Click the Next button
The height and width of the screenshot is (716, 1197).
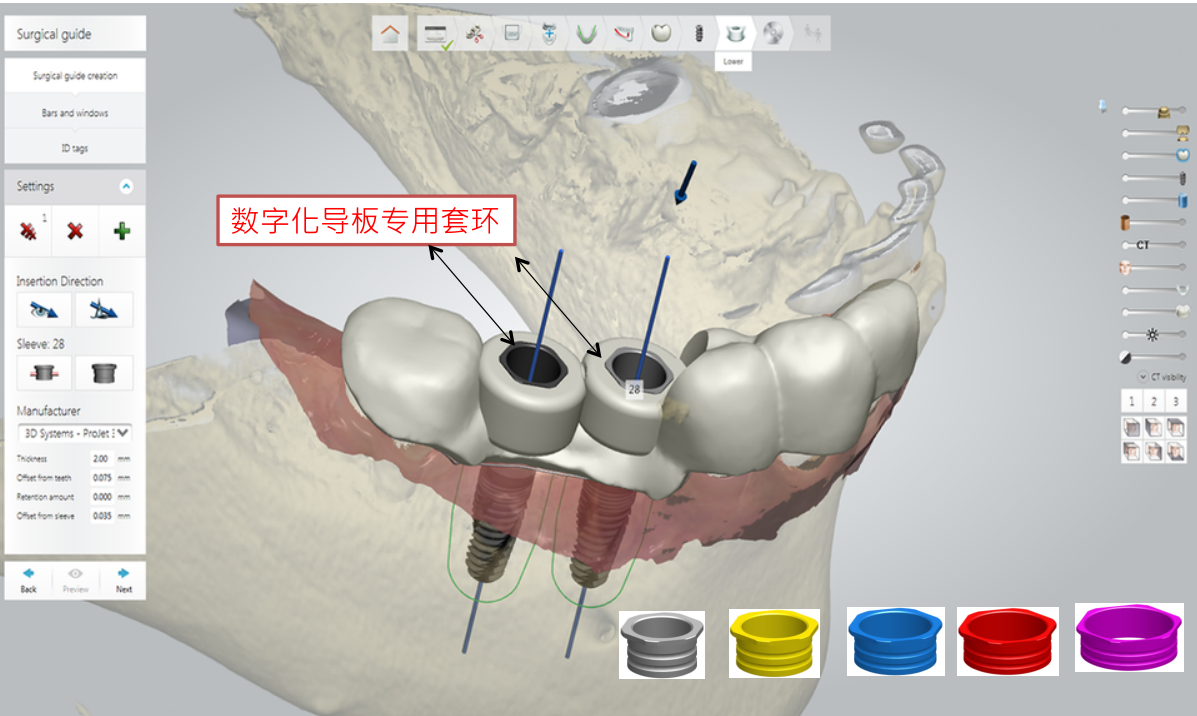[123, 580]
